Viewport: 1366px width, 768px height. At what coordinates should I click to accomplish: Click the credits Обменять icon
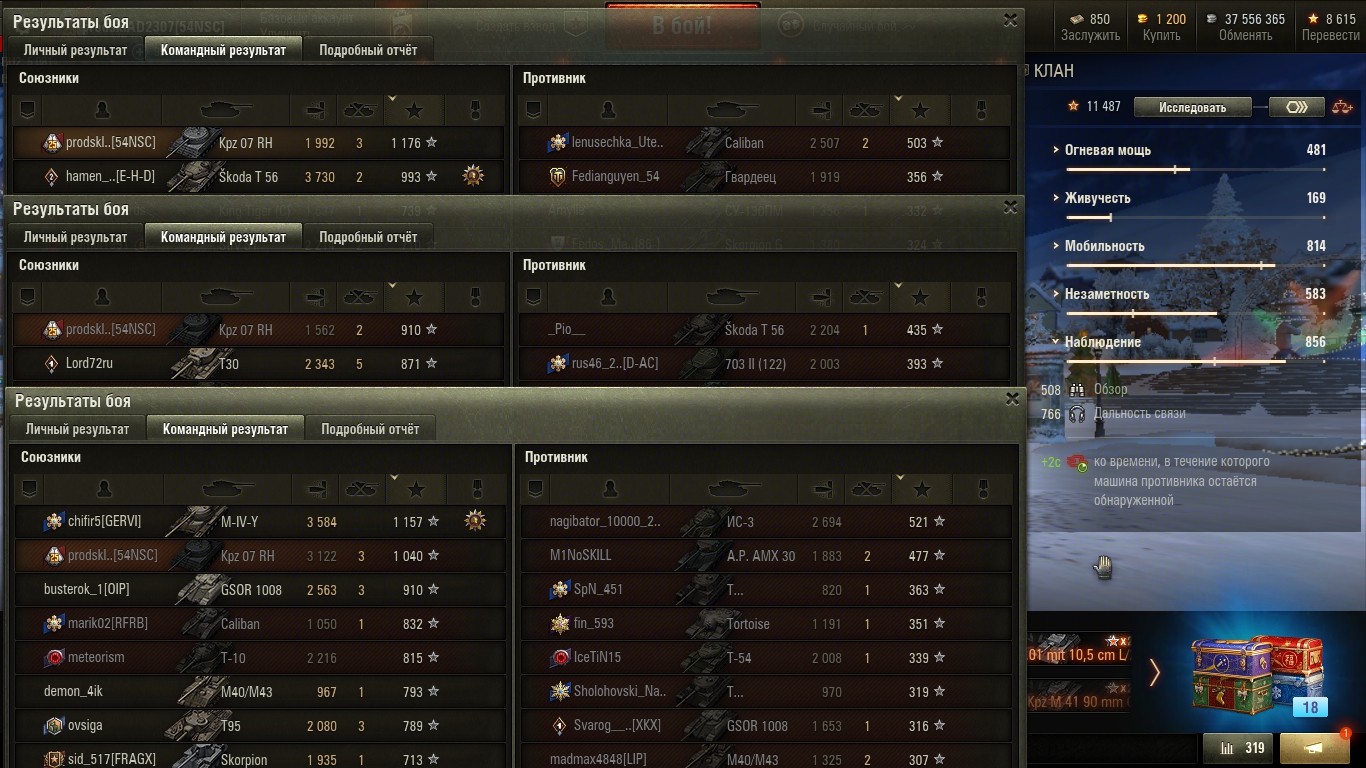point(1211,19)
